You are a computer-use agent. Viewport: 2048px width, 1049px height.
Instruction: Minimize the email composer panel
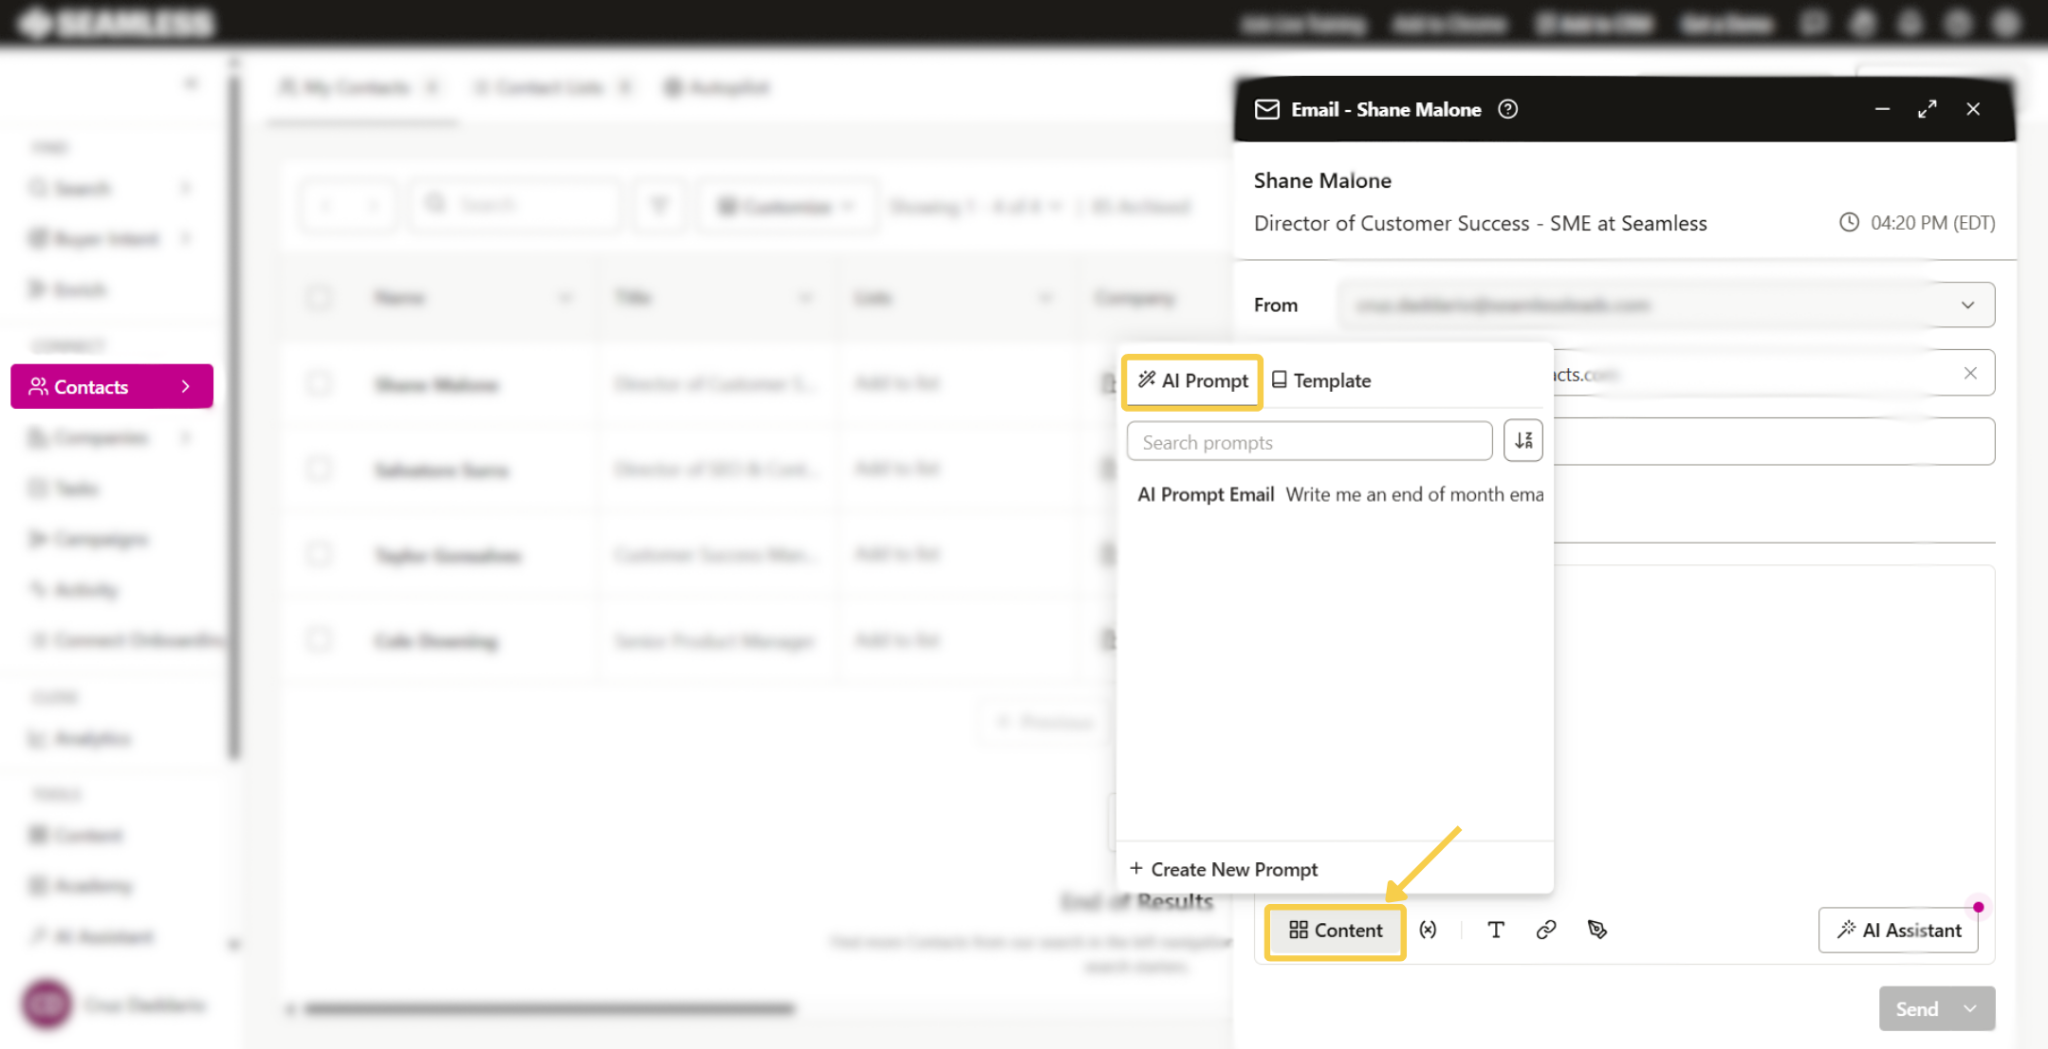click(x=1882, y=109)
